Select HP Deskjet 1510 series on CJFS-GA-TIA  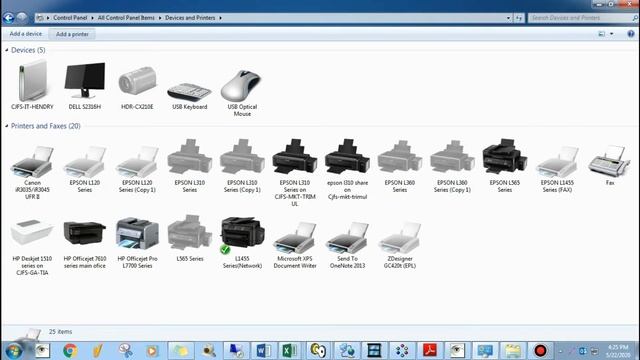pos(32,232)
